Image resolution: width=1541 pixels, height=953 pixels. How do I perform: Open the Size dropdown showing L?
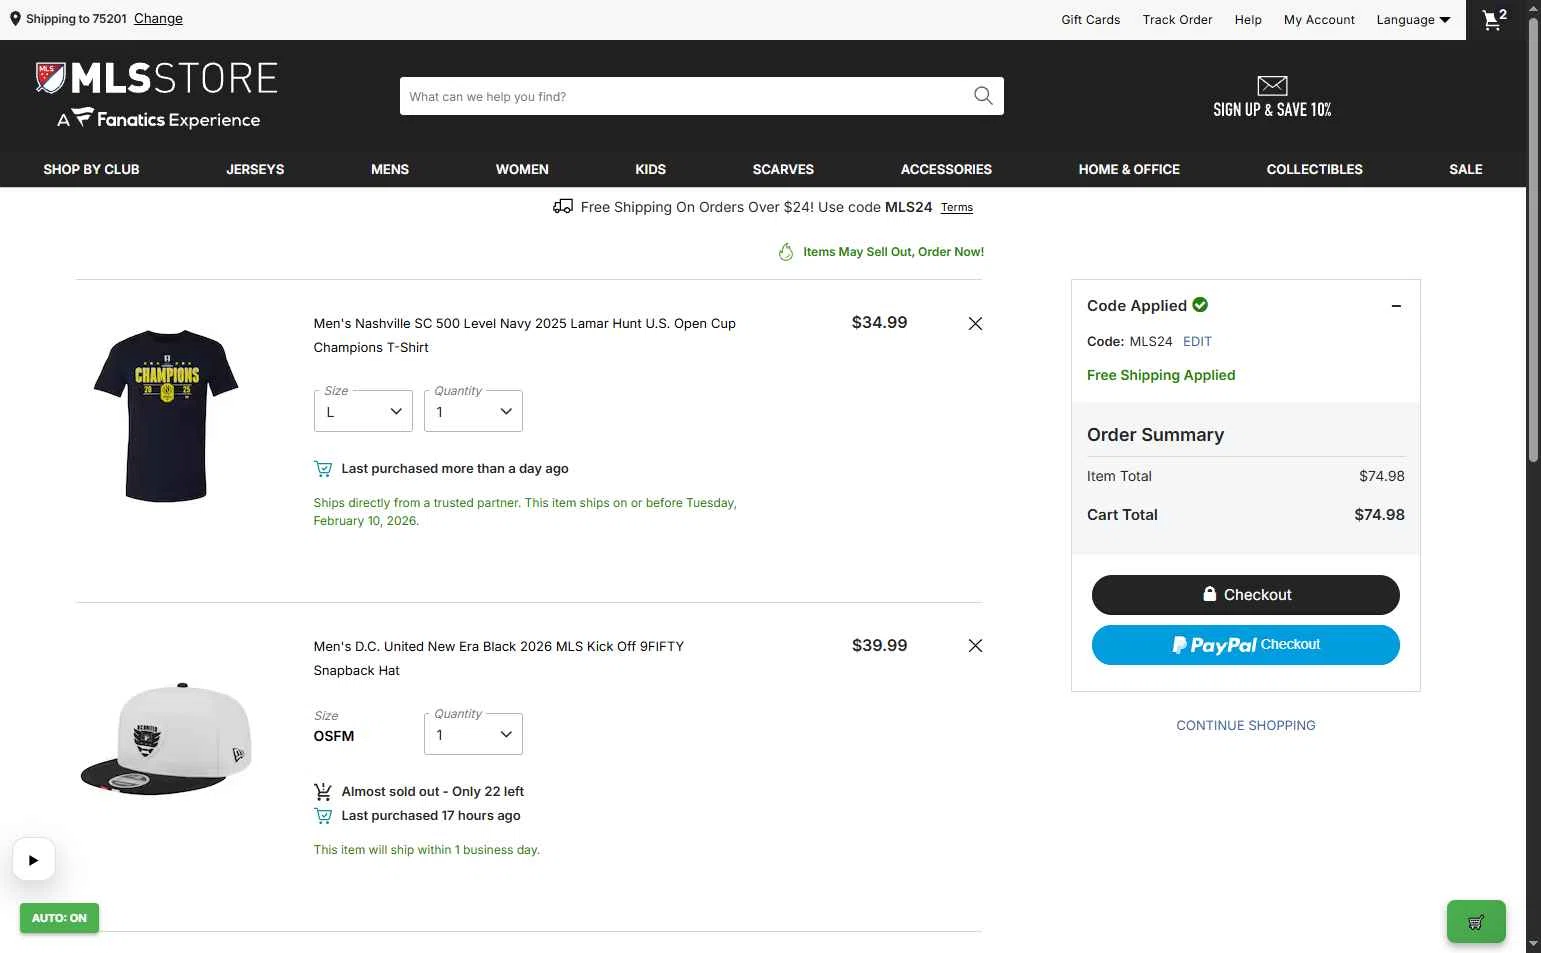(x=363, y=411)
